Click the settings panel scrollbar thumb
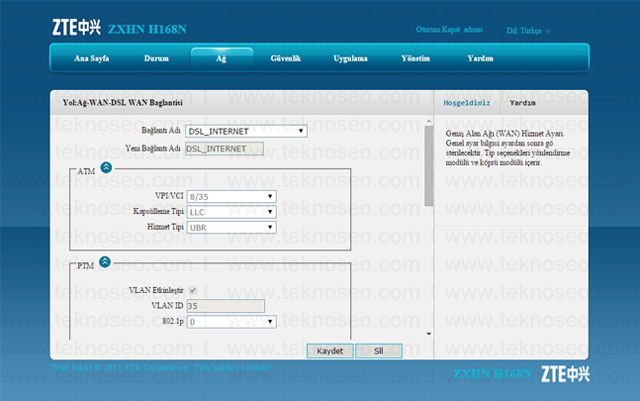This screenshot has width=640, height=401. coord(429,166)
